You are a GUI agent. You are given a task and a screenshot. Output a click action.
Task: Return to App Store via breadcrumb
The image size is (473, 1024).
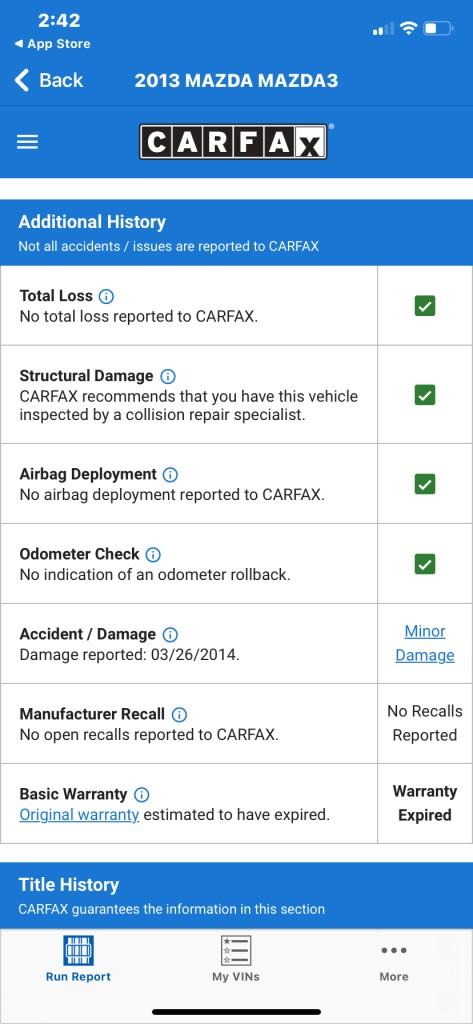[52, 44]
